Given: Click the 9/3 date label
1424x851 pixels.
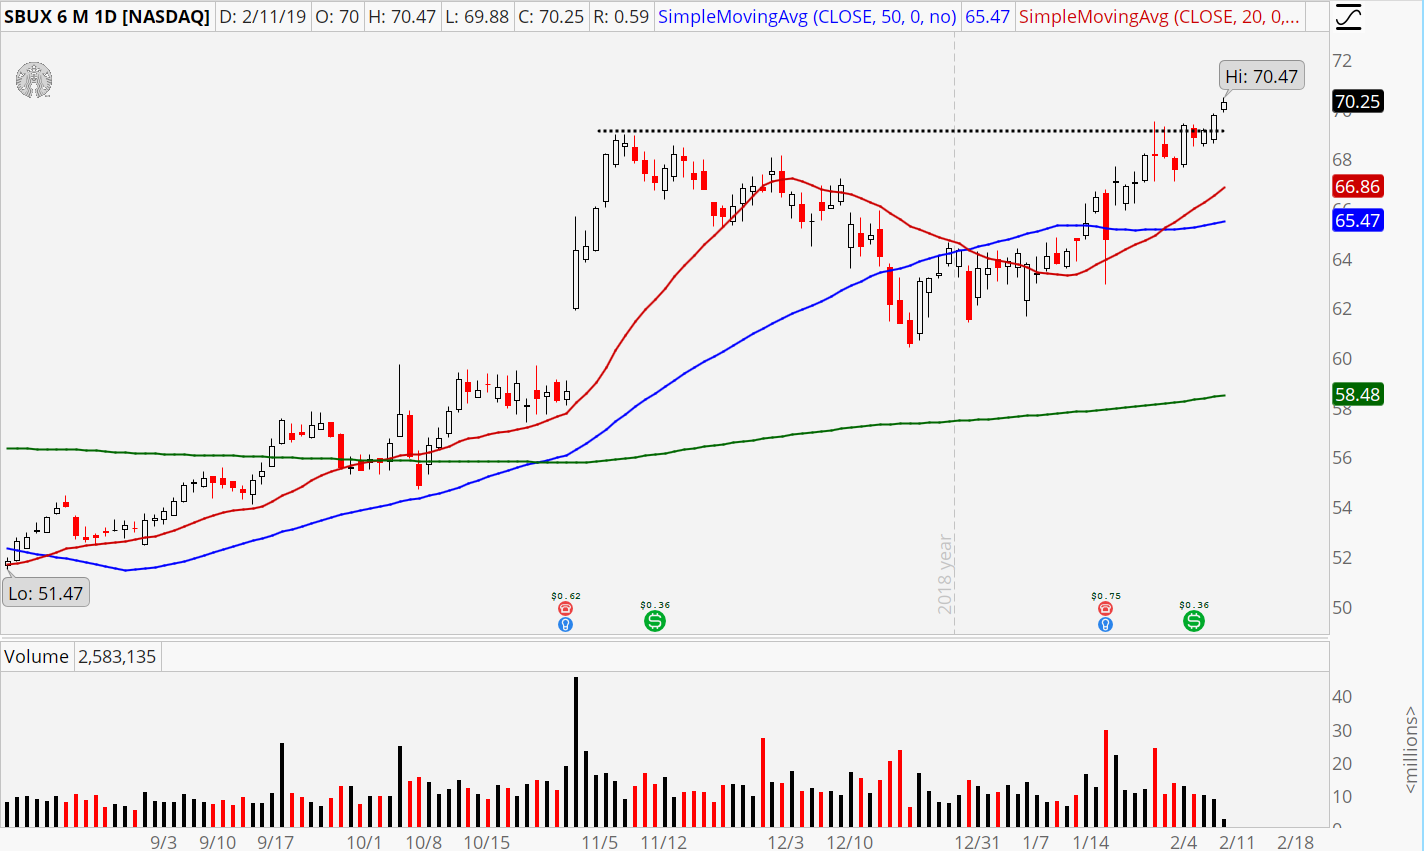Looking at the screenshot, I should (x=164, y=842).
